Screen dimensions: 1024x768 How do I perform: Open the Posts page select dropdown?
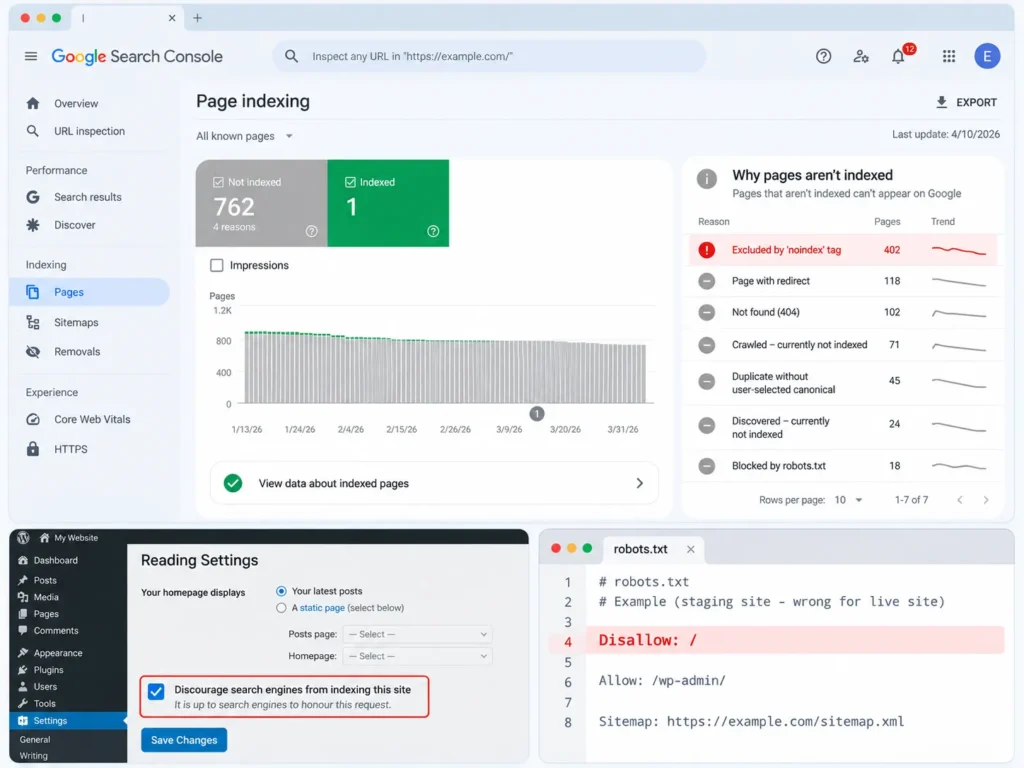(x=417, y=634)
